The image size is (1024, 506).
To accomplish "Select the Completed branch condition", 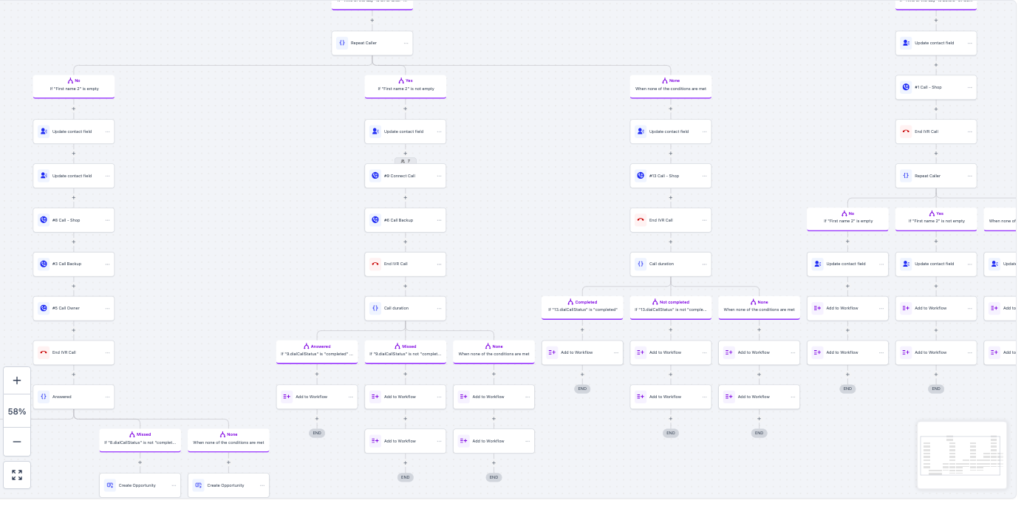I will click(x=582, y=306).
